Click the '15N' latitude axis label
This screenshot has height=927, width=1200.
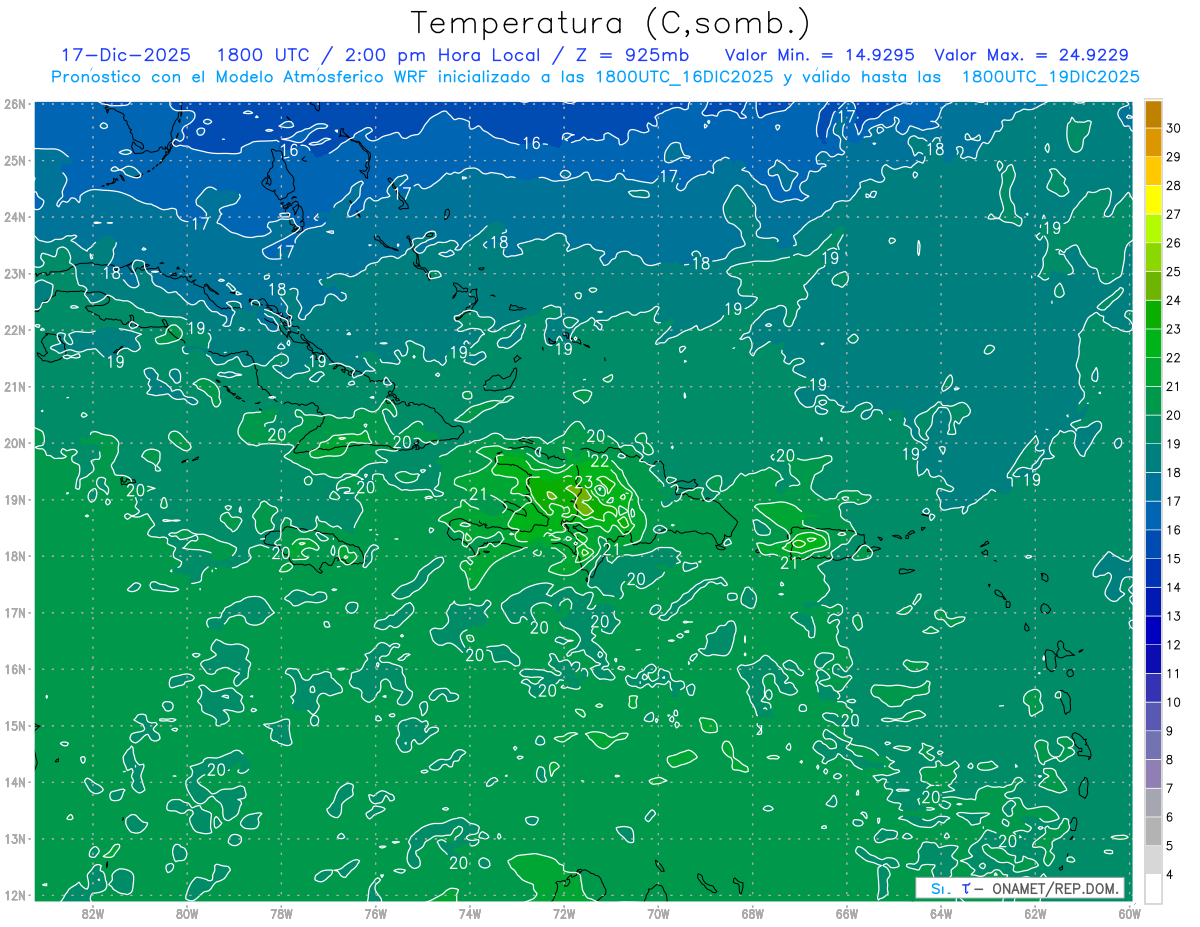(x=15, y=726)
